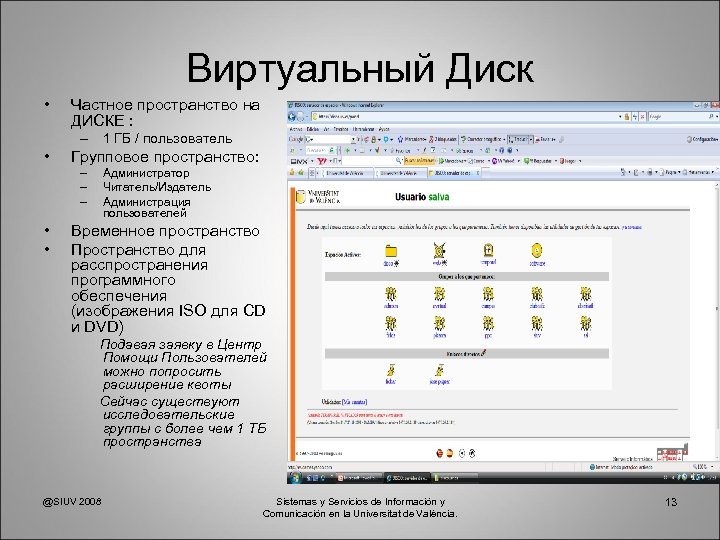Click the page vertical scrollbar
The height and width of the screenshot is (540, 720).
click(717, 321)
